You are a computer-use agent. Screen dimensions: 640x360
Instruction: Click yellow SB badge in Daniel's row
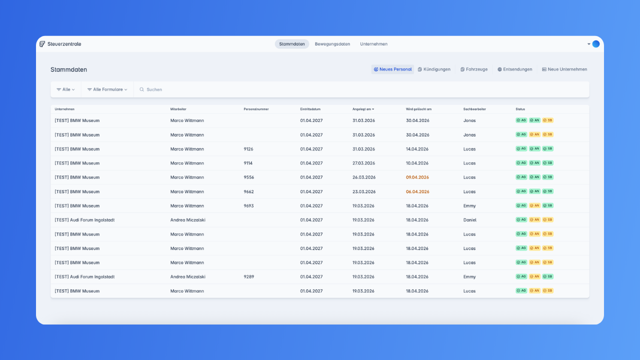pyautogui.click(x=548, y=220)
